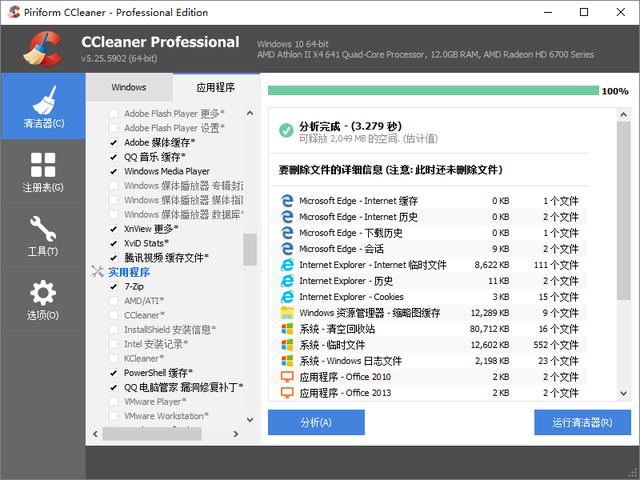
Task: Click Edge icon for Internet 历史 row
Action: [x=287, y=217]
